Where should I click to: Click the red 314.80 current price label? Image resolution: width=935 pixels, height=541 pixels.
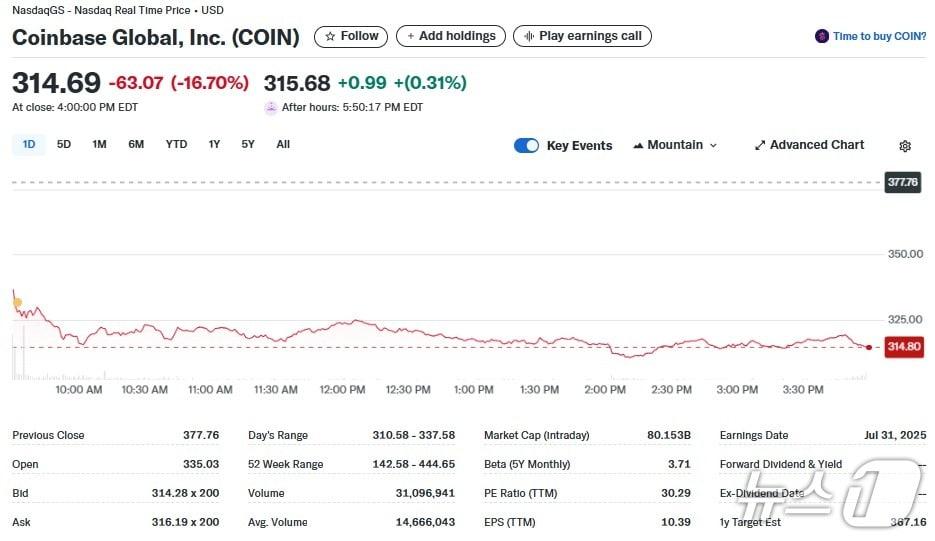[903, 347]
